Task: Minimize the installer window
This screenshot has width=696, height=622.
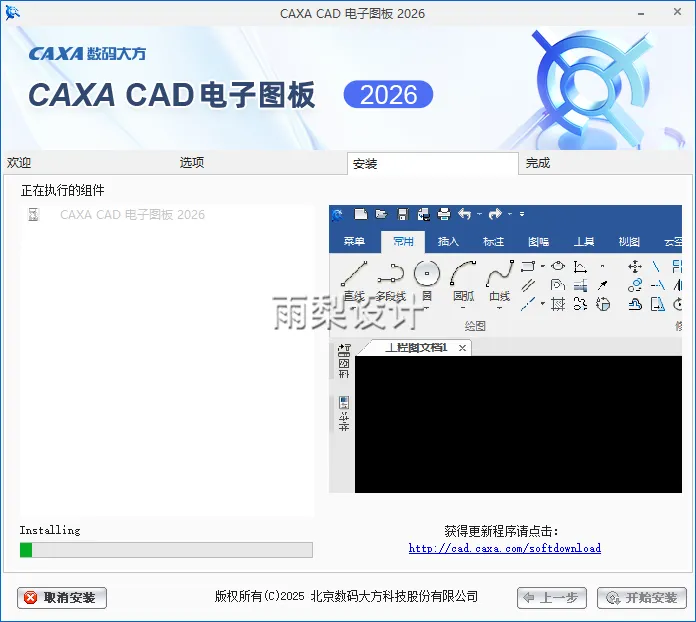Action: click(x=641, y=14)
